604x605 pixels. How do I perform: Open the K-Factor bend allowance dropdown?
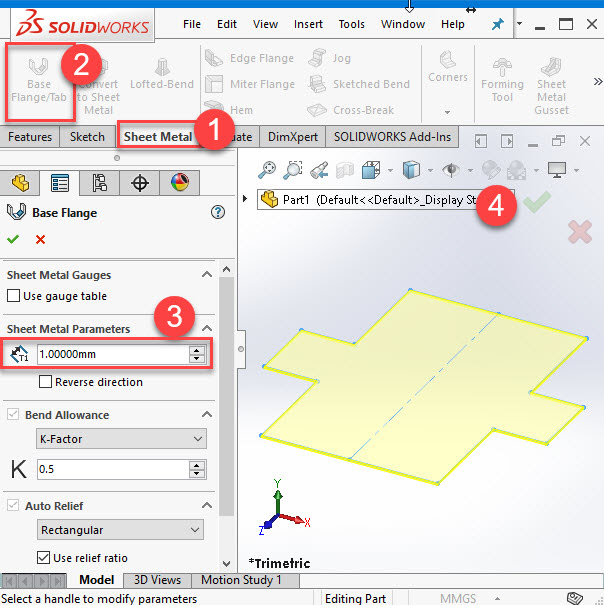(121, 439)
